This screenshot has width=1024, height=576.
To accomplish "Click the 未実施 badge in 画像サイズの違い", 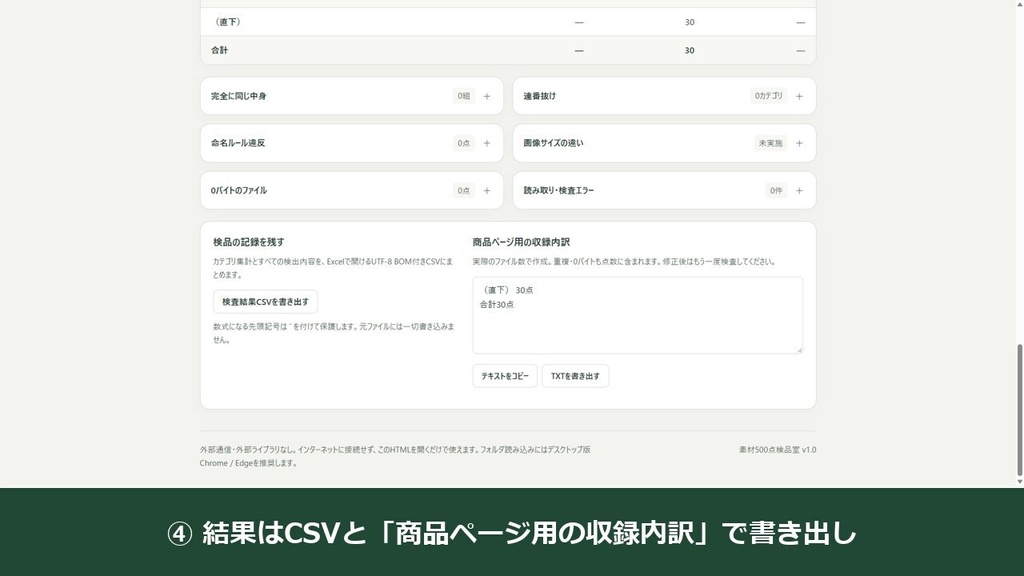I will 771,143.
